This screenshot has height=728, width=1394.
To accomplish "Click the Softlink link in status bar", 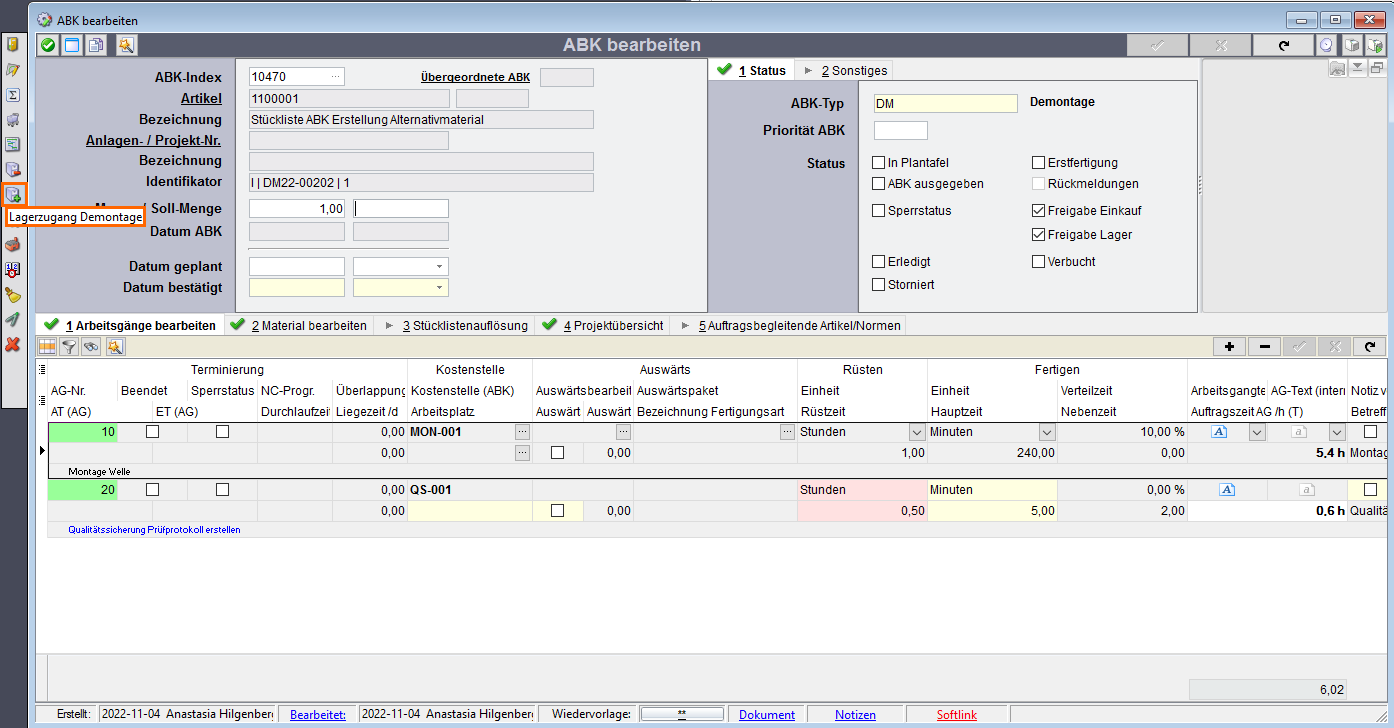I will [x=957, y=715].
